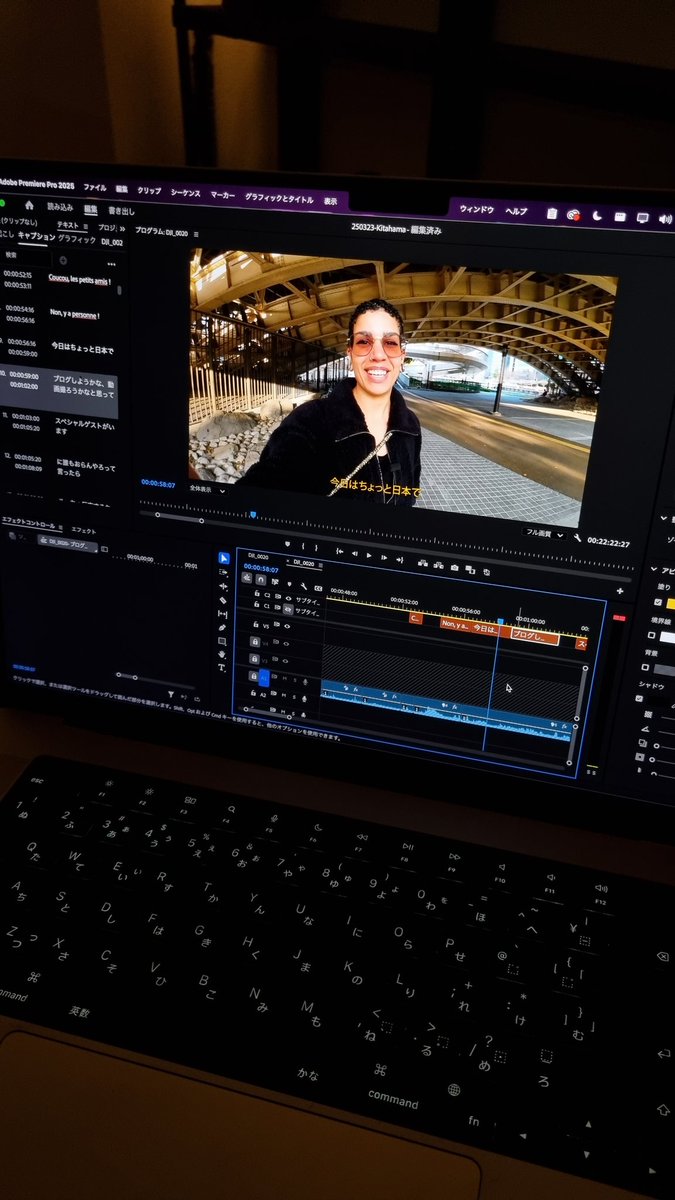Select the Slip tool in tools panel
This screenshot has width=675, height=1200.
coord(223,613)
